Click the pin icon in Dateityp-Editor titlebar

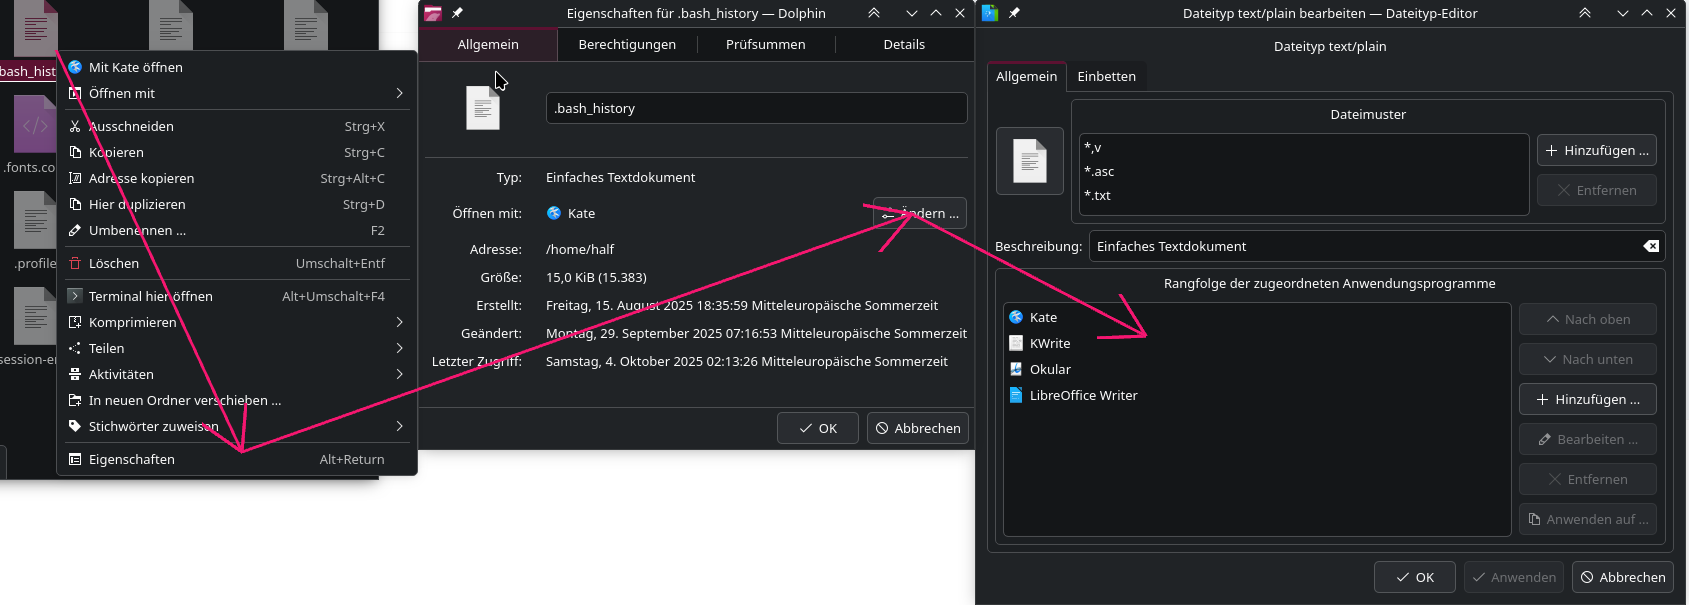click(x=1014, y=13)
